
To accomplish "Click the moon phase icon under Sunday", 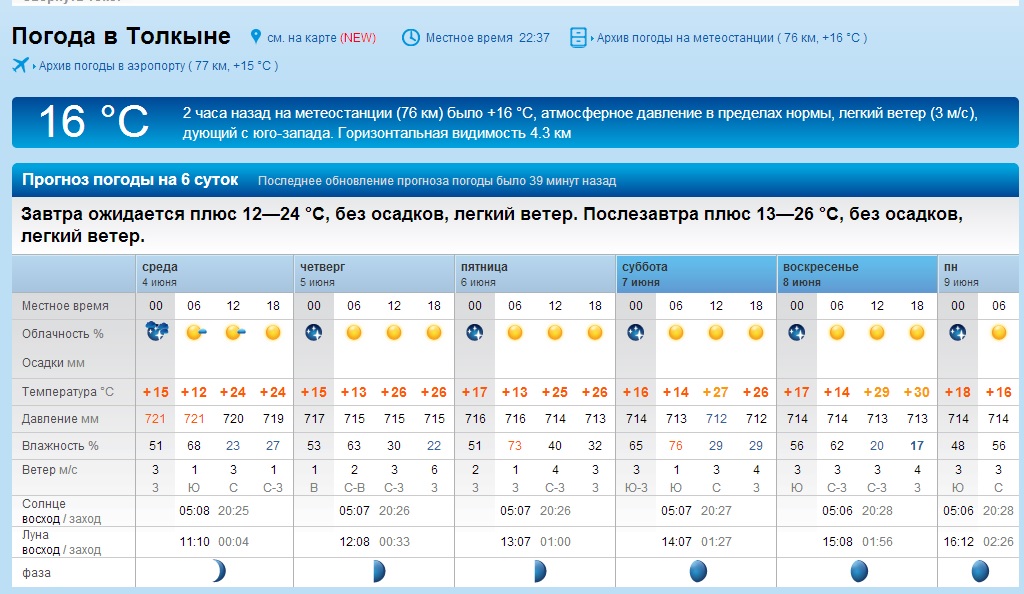I will click(859, 571).
